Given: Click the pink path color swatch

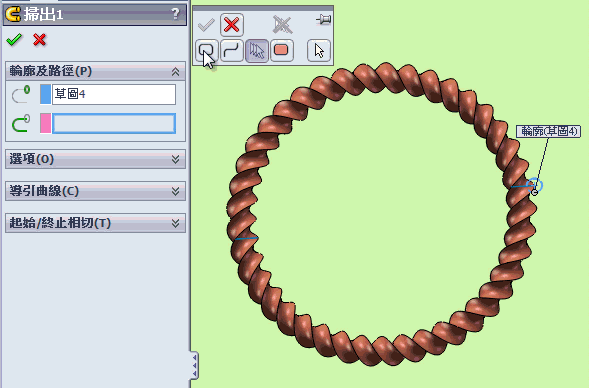Looking at the screenshot, I should pos(45,124).
